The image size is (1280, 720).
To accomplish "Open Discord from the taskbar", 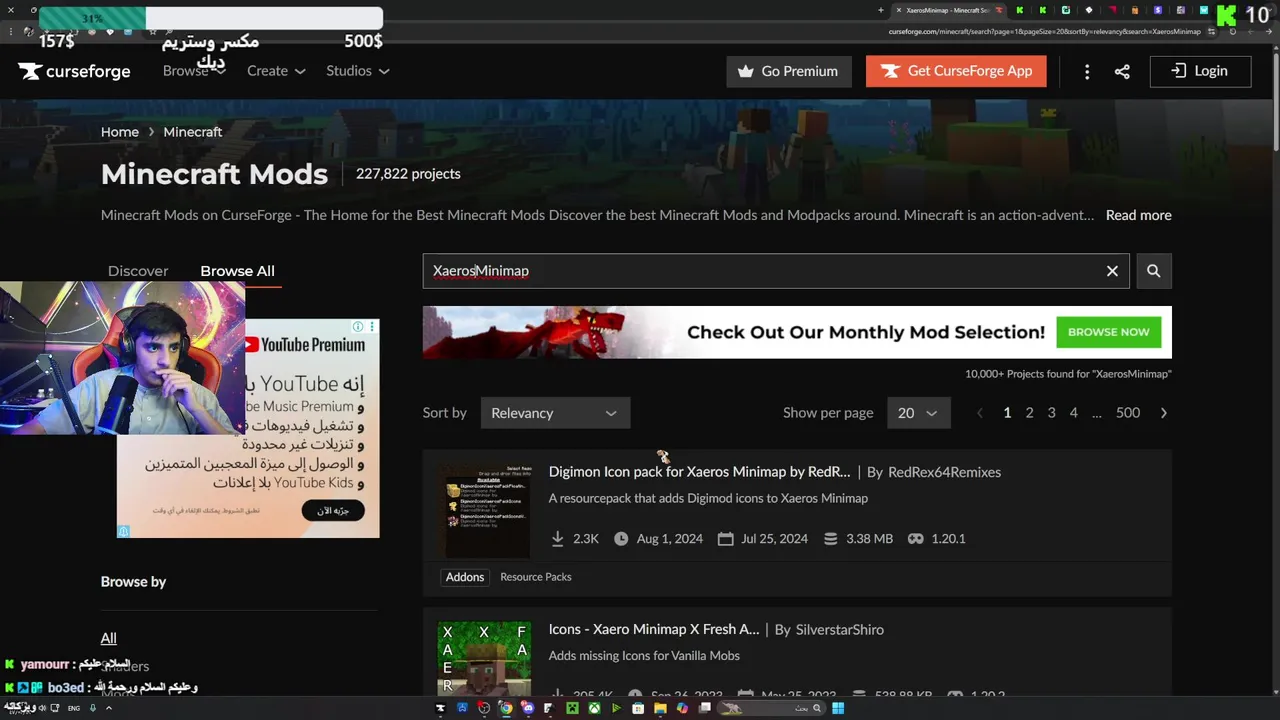I will (528, 708).
